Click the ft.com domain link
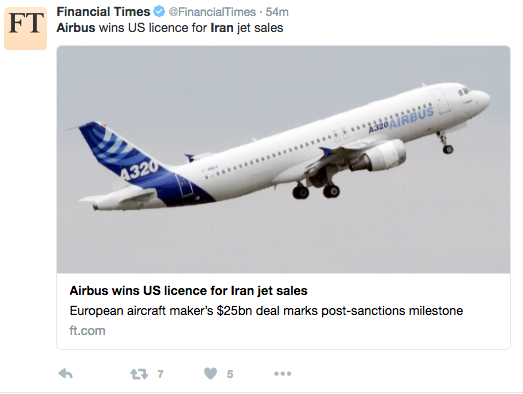This screenshot has width=523, height=394. pos(87,331)
